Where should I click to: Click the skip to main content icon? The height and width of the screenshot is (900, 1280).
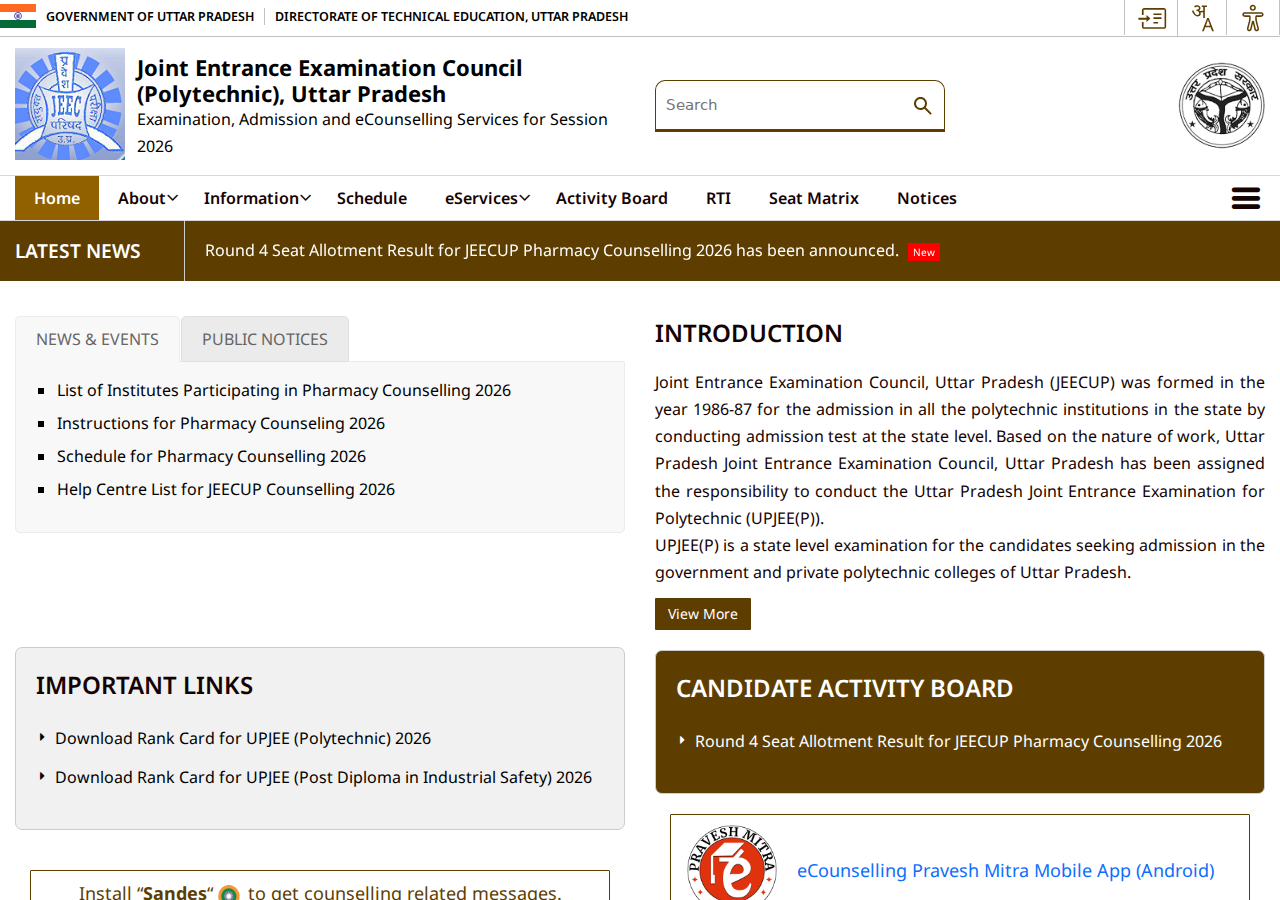pos(1152,18)
